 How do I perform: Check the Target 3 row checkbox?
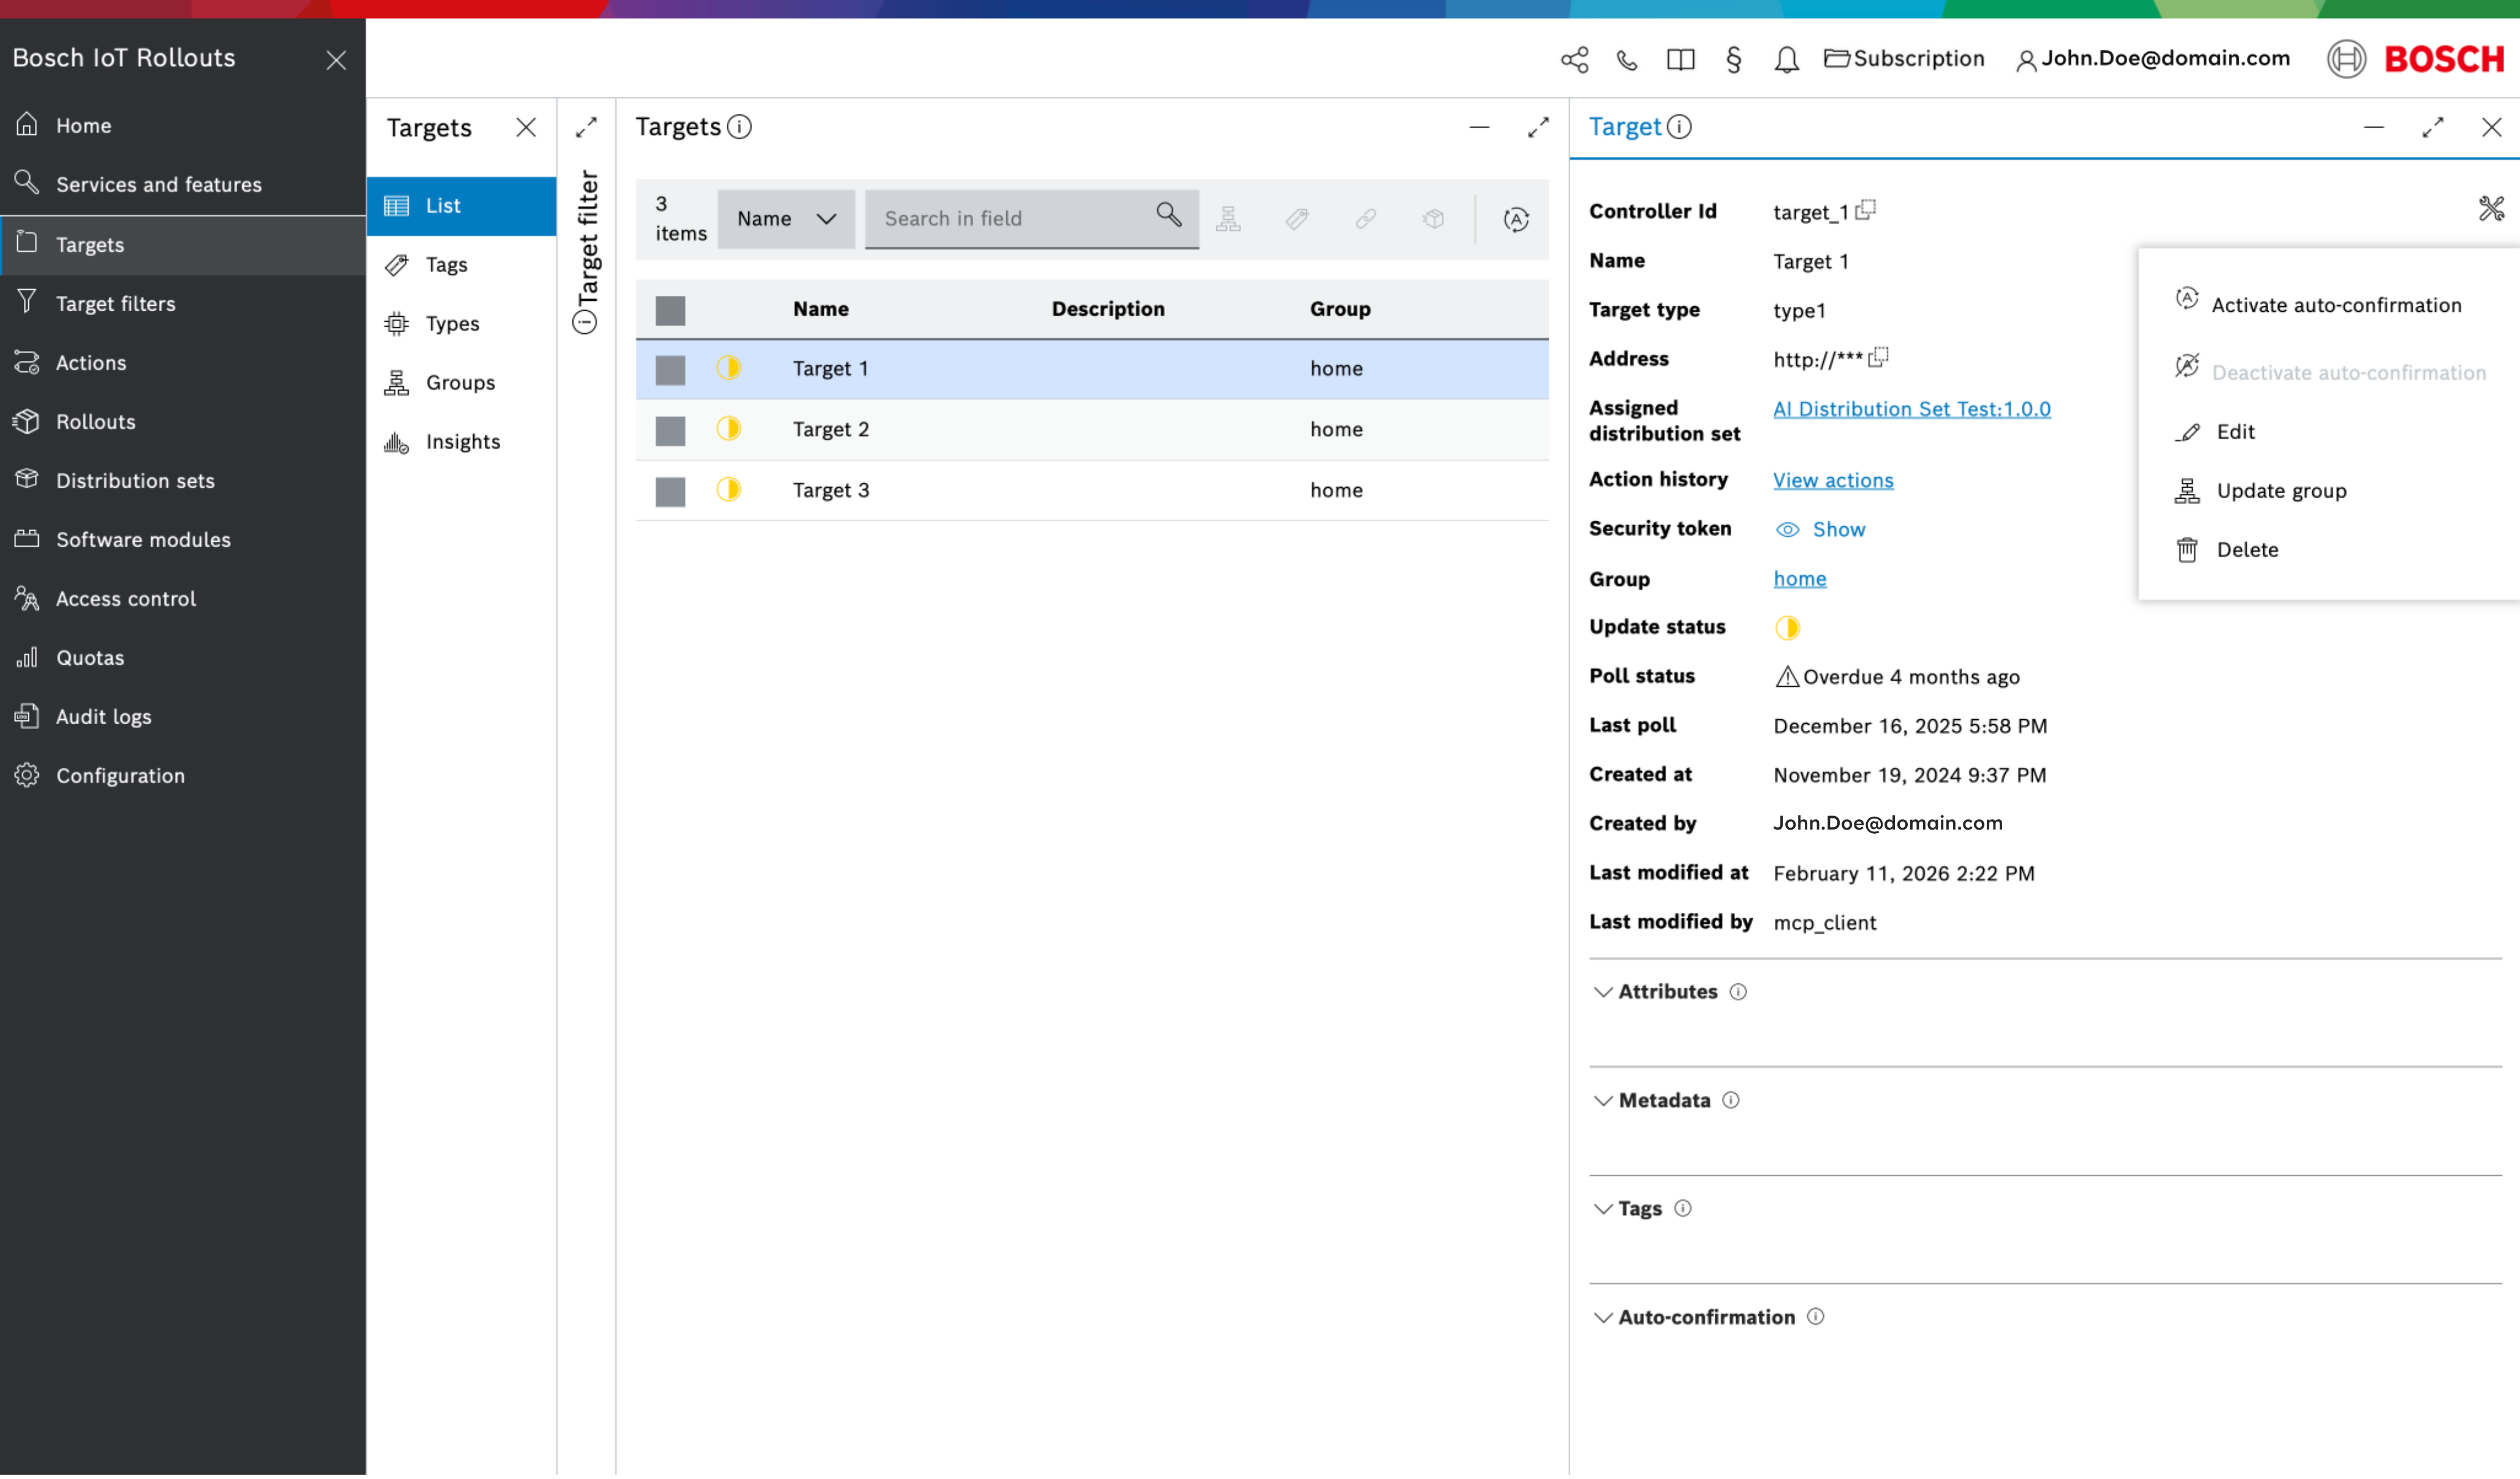pyautogui.click(x=670, y=493)
